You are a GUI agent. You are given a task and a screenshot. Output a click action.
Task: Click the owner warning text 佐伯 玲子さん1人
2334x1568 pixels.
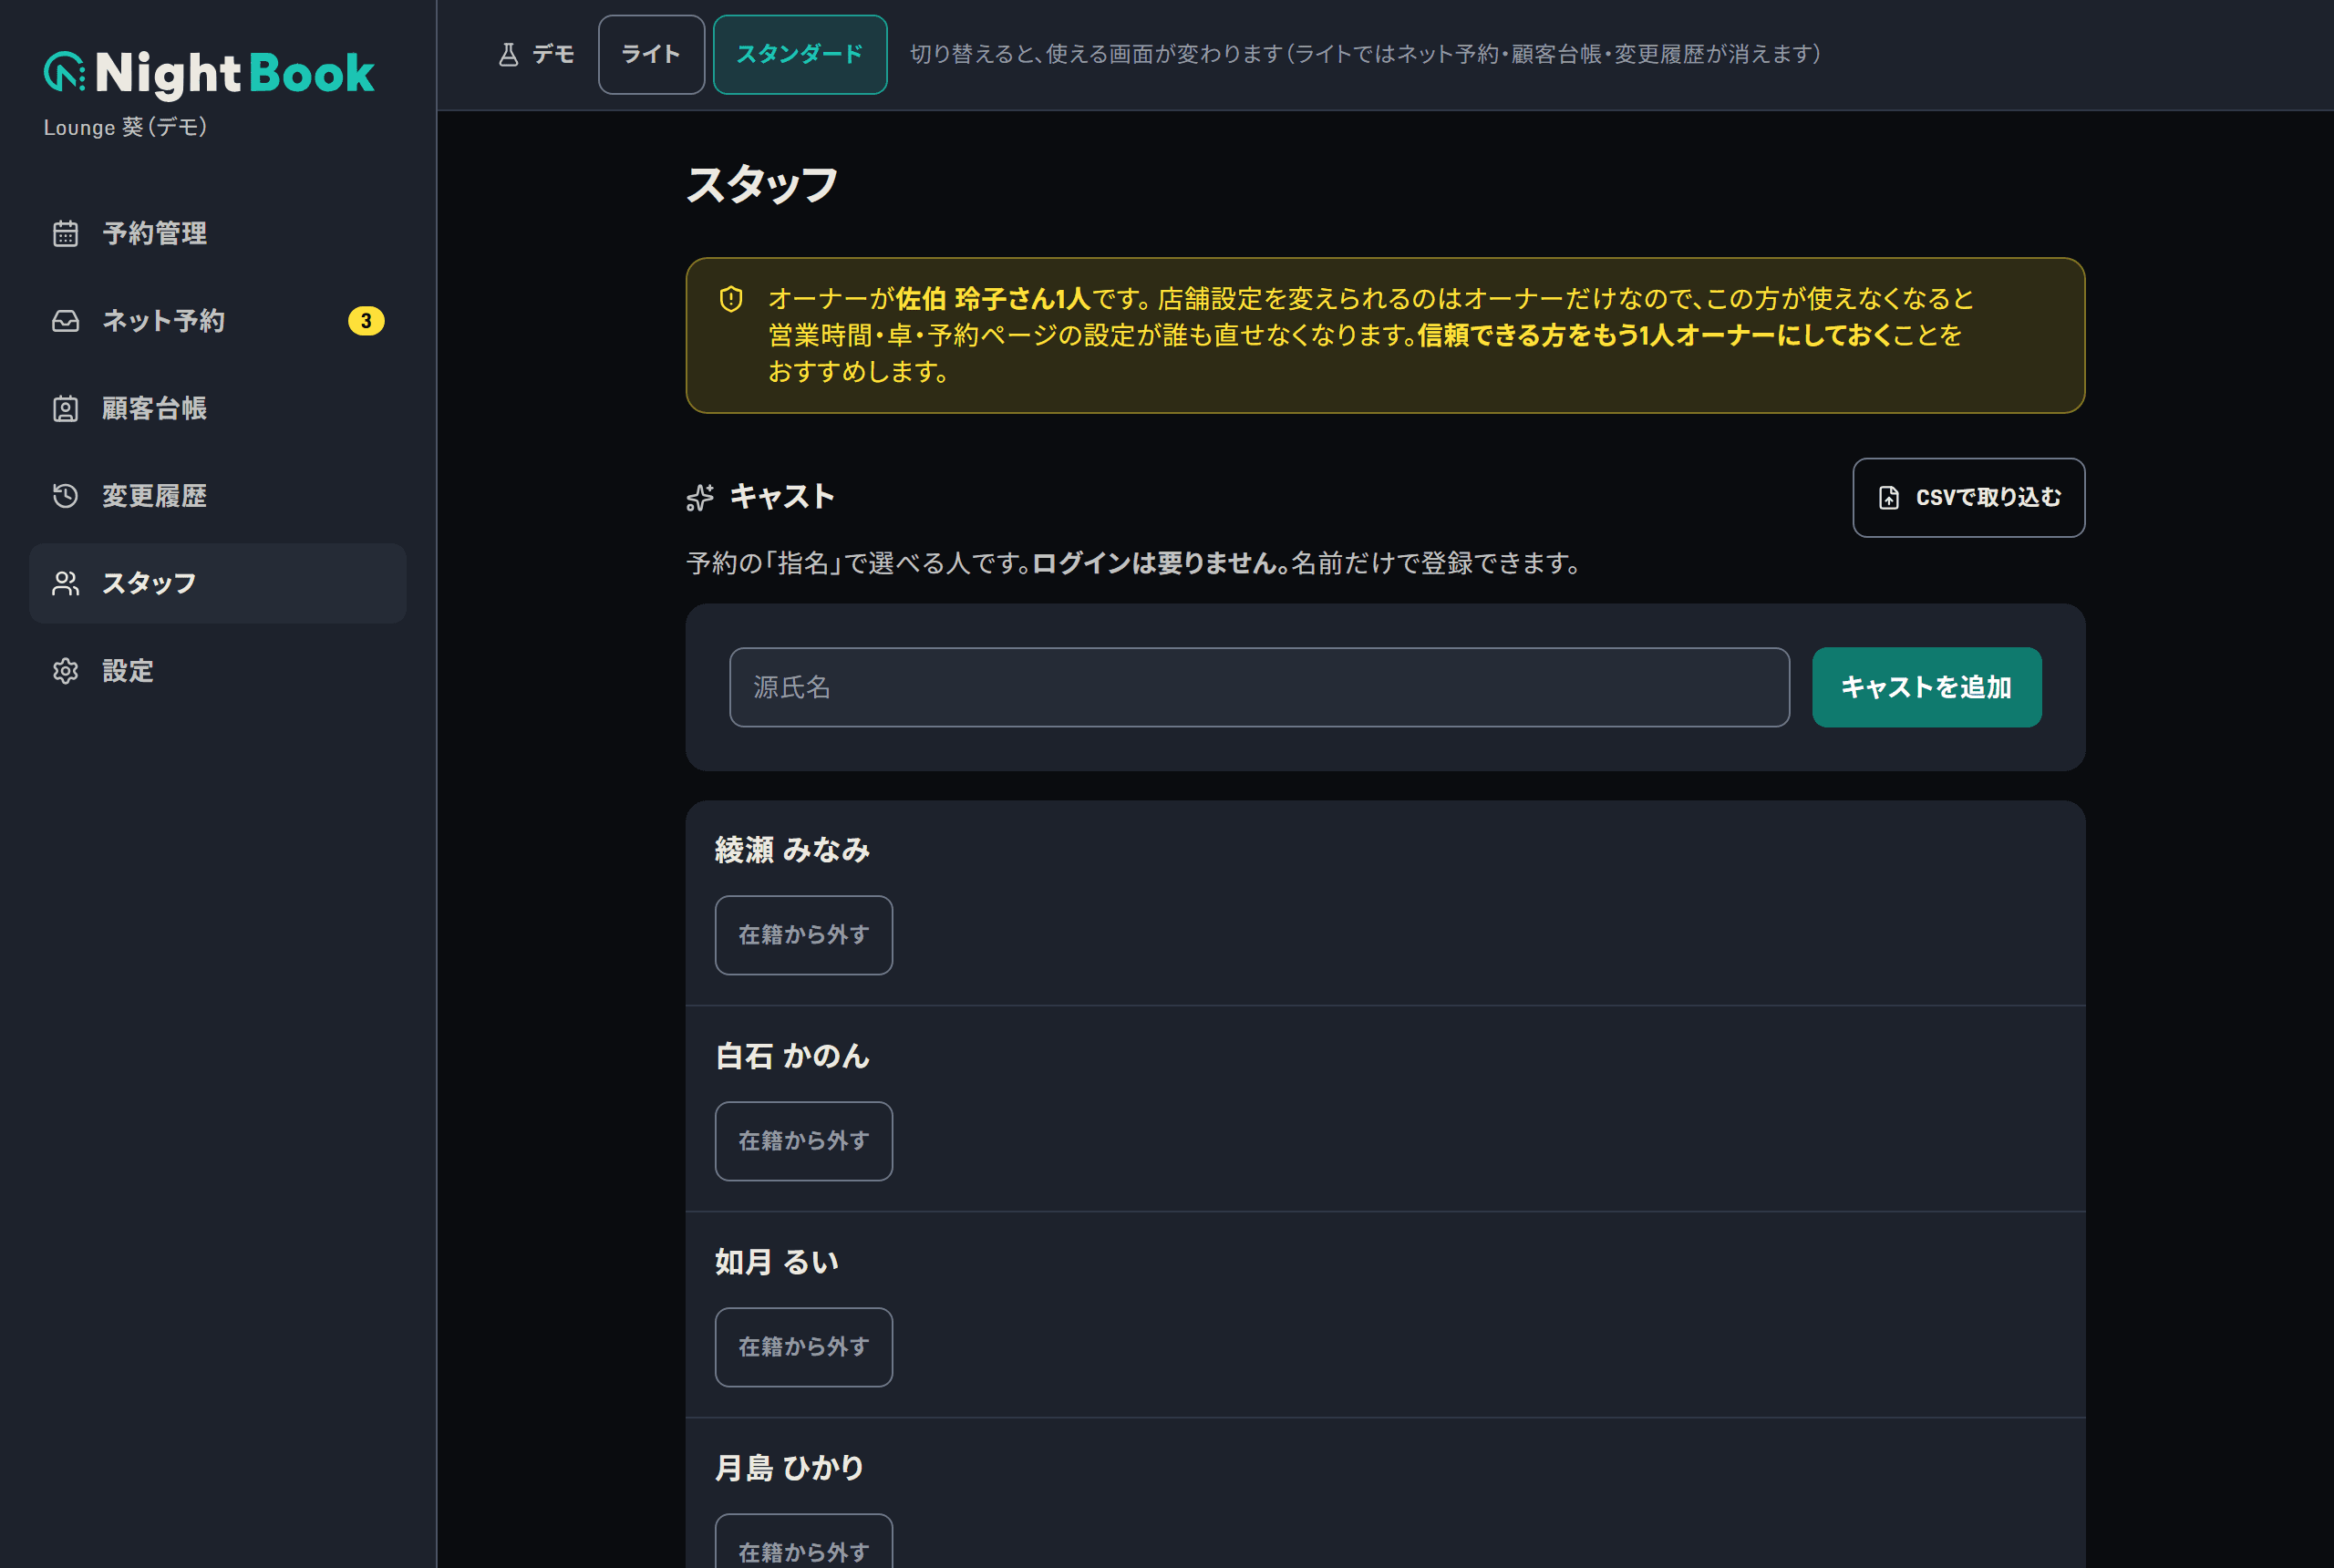[992, 299]
